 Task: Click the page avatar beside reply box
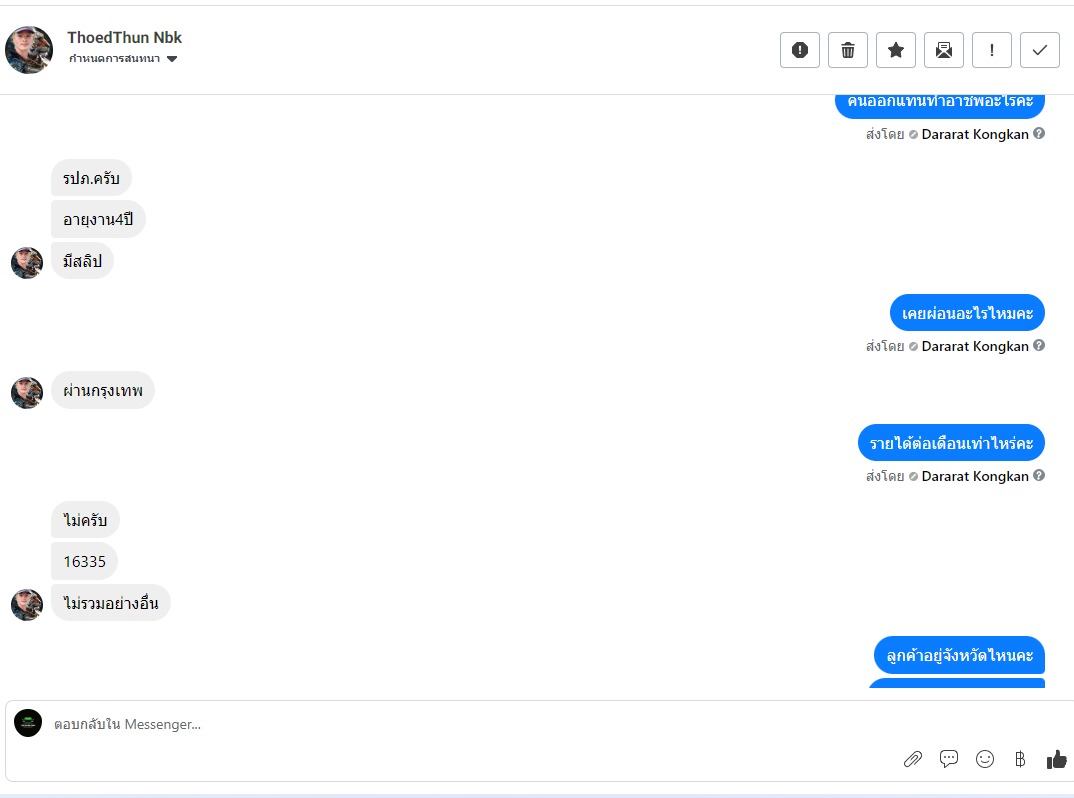[x=28, y=723]
